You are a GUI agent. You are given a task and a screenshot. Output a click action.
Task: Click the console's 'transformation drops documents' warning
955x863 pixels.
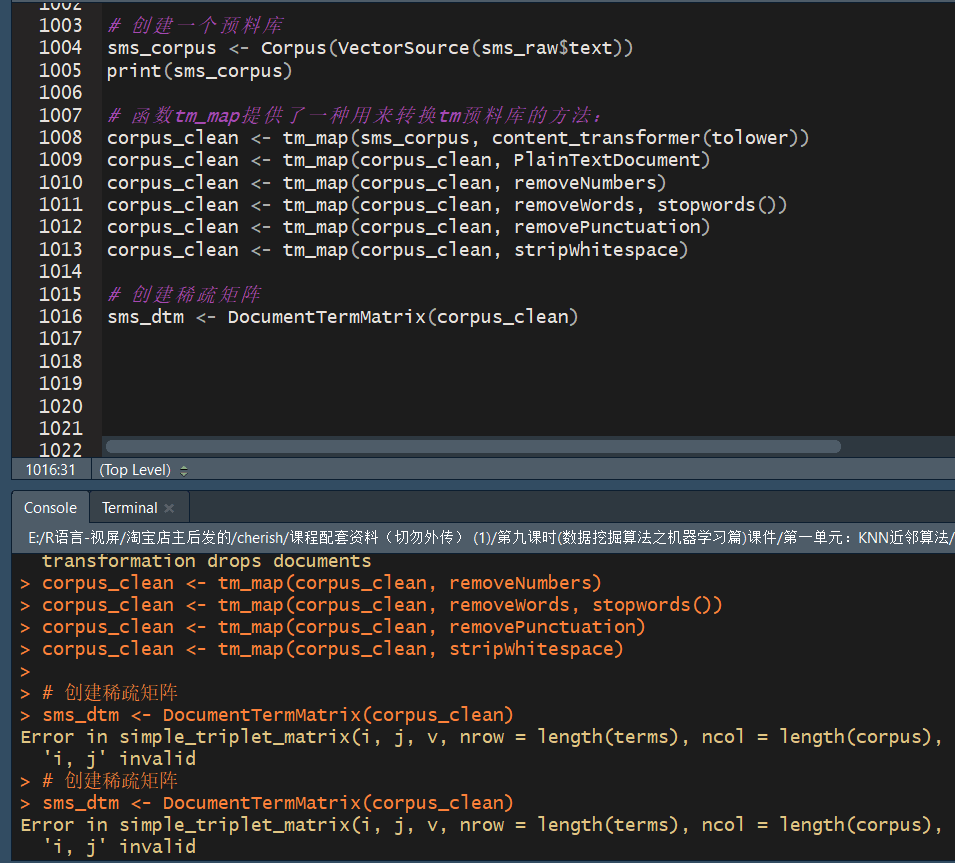pos(206,561)
